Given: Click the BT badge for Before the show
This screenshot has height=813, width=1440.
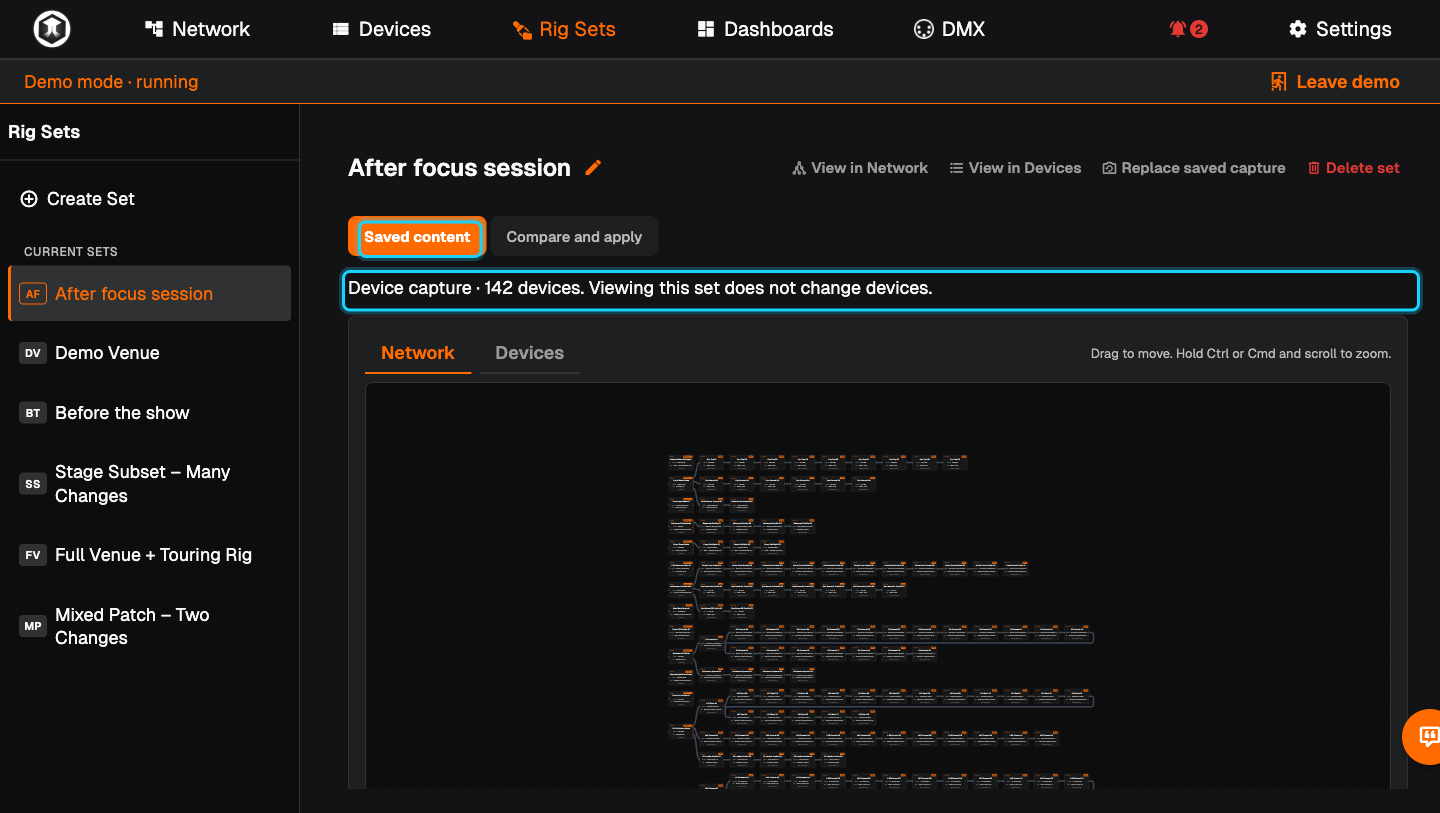Looking at the screenshot, I should click(33, 413).
